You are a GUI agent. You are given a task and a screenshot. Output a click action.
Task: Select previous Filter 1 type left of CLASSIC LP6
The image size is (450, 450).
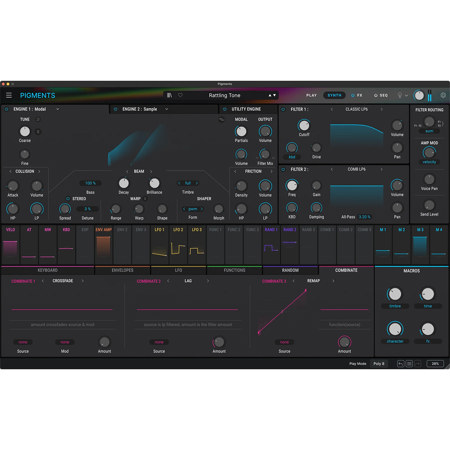pyautogui.click(x=332, y=109)
